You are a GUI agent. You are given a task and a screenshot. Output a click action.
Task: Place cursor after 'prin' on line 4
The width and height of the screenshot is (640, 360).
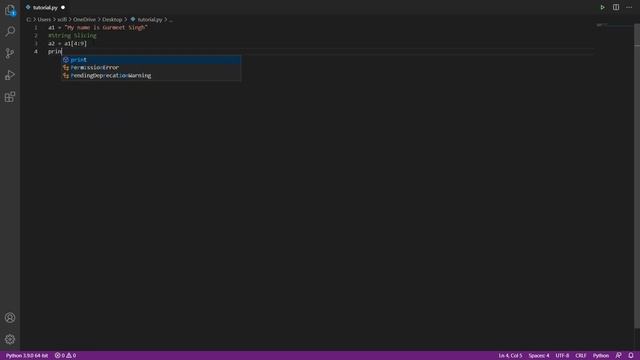(x=62, y=51)
